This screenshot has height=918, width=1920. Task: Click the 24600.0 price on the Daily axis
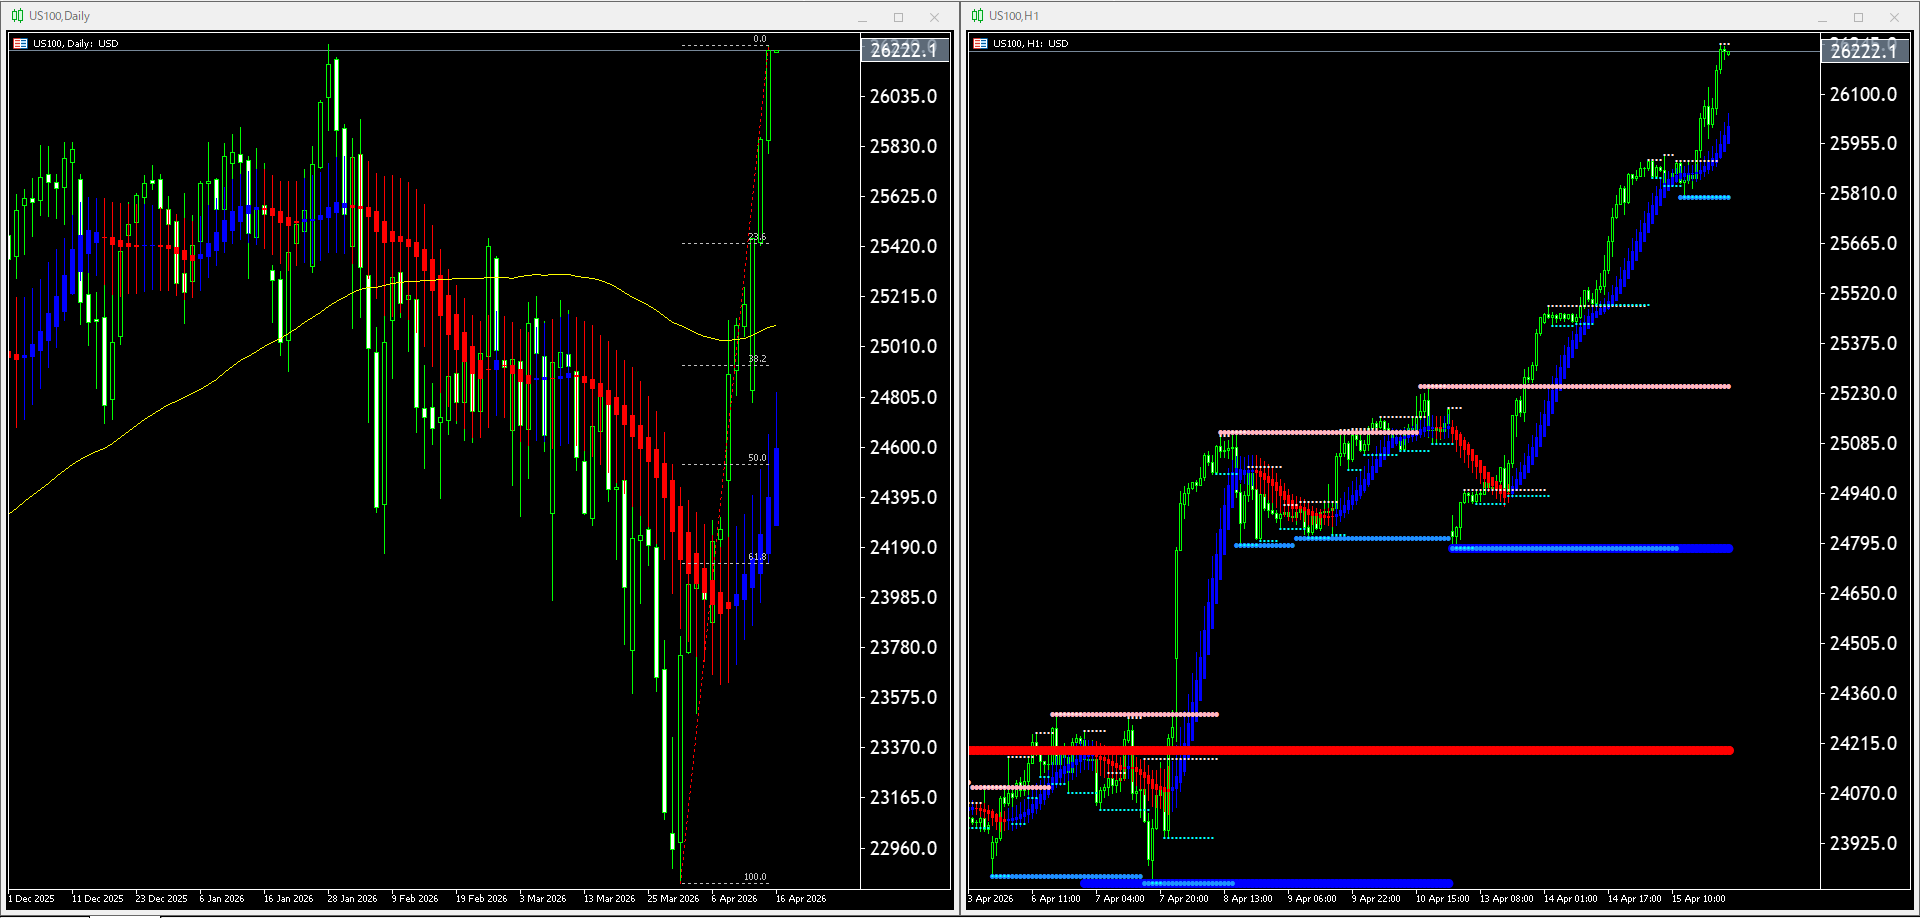[x=903, y=447]
